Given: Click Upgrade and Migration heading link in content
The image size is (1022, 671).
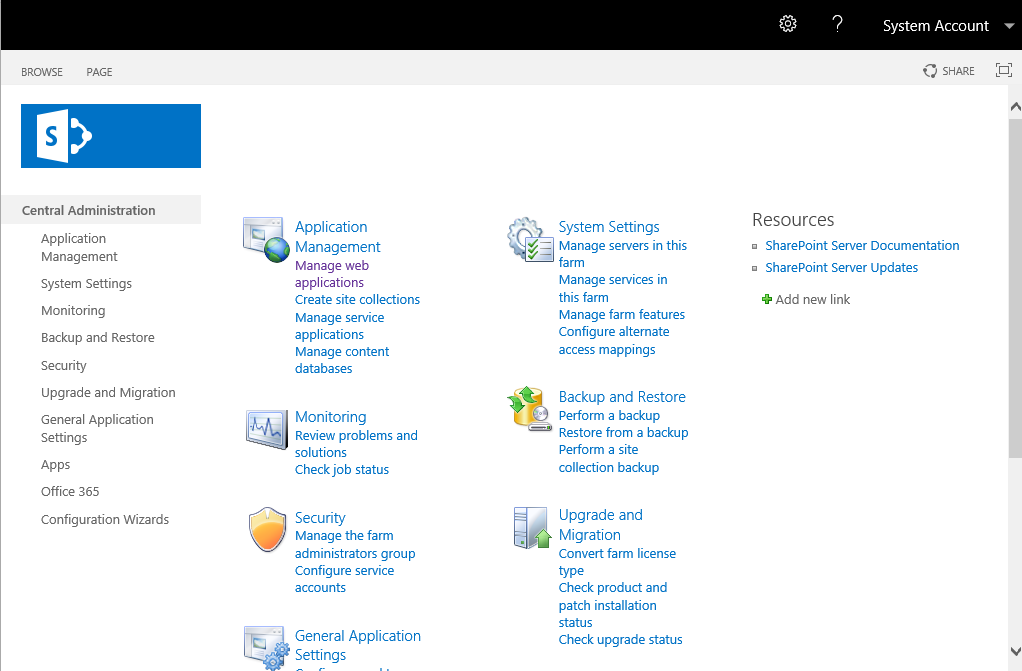Looking at the screenshot, I should [600, 525].
